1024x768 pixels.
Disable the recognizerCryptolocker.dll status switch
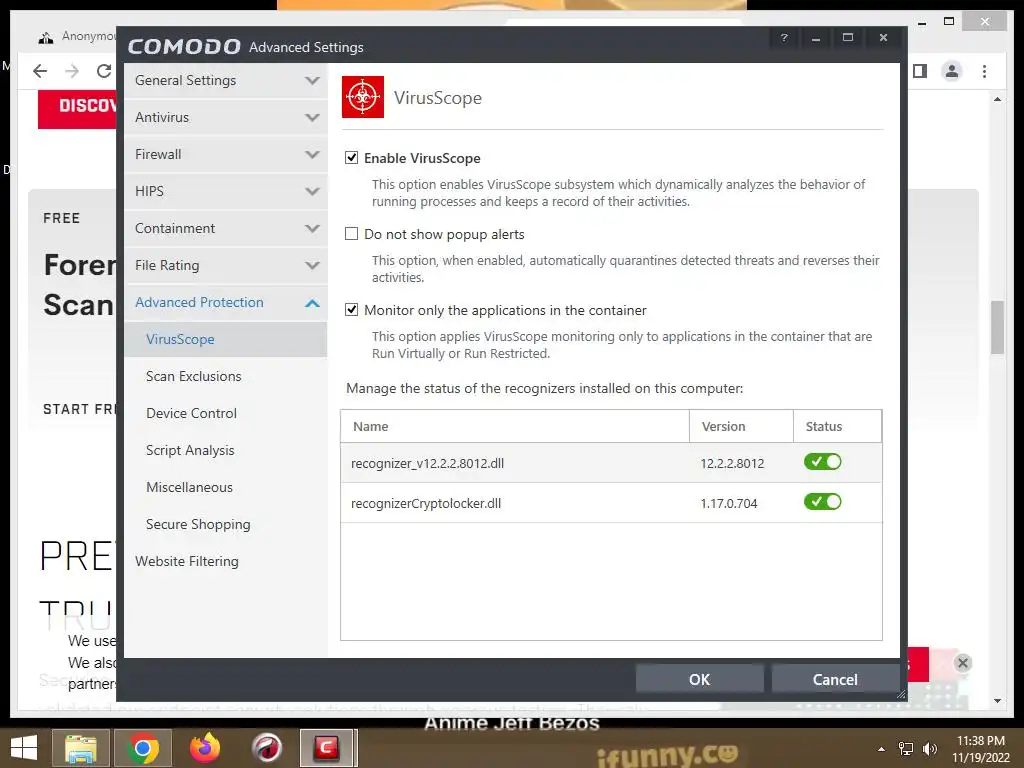click(x=822, y=502)
